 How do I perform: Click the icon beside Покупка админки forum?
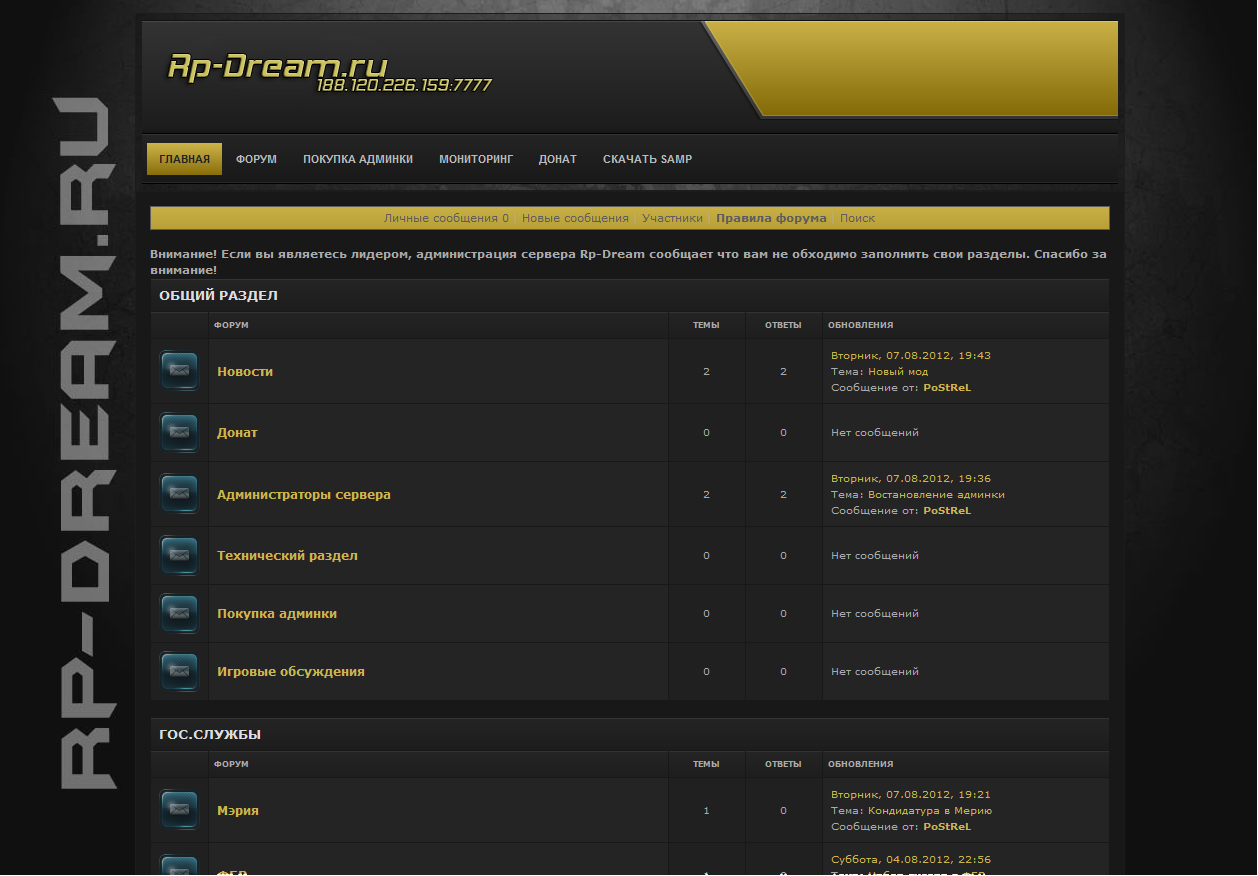(x=179, y=613)
